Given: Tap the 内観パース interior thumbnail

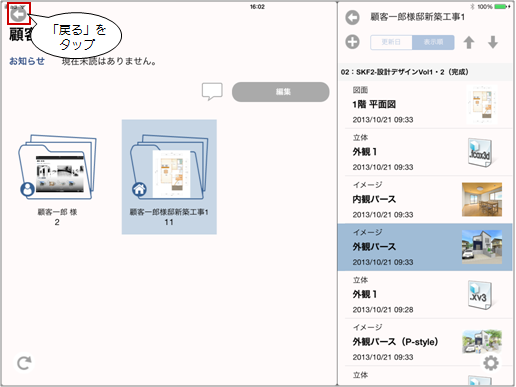Looking at the screenshot, I should (482, 199).
